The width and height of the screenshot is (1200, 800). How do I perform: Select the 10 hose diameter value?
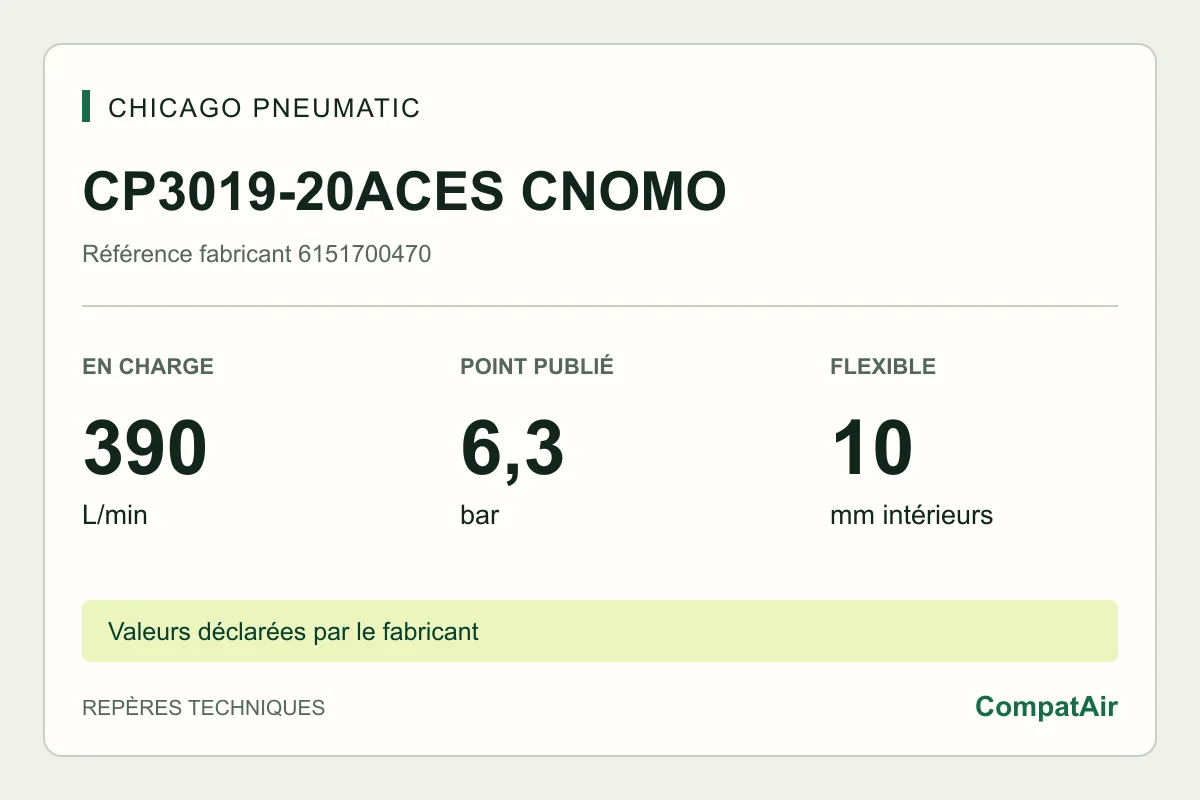pyautogui.click(x=871, y=449)
